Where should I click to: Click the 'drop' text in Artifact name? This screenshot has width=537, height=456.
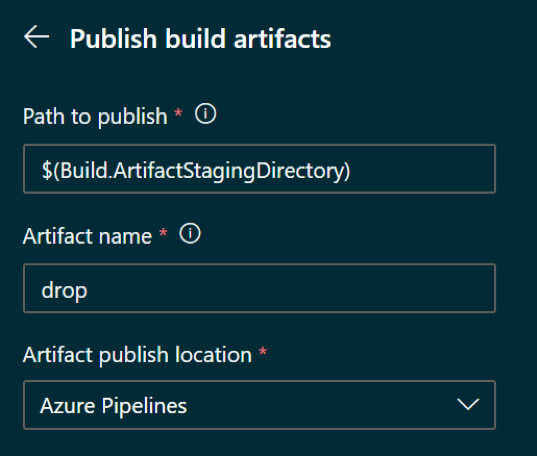tap(64, 291)
